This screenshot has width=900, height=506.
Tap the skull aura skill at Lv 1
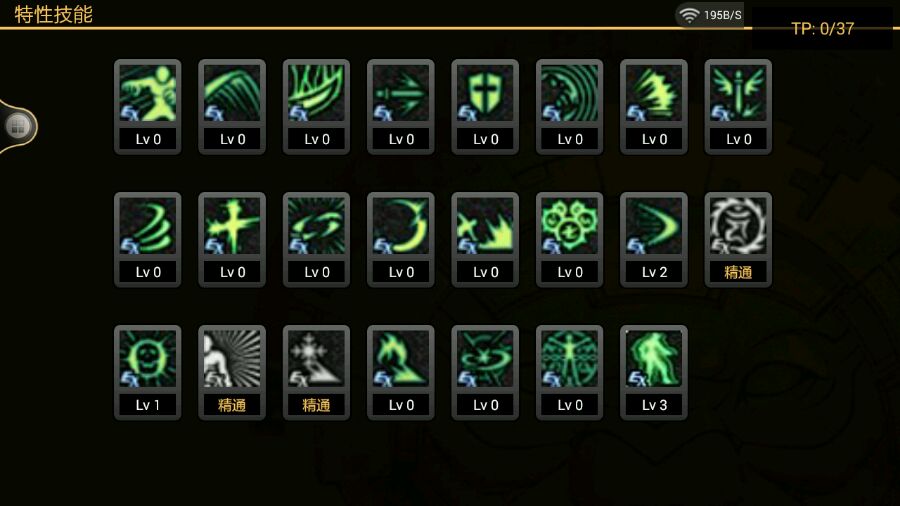[x=148, y=373]
